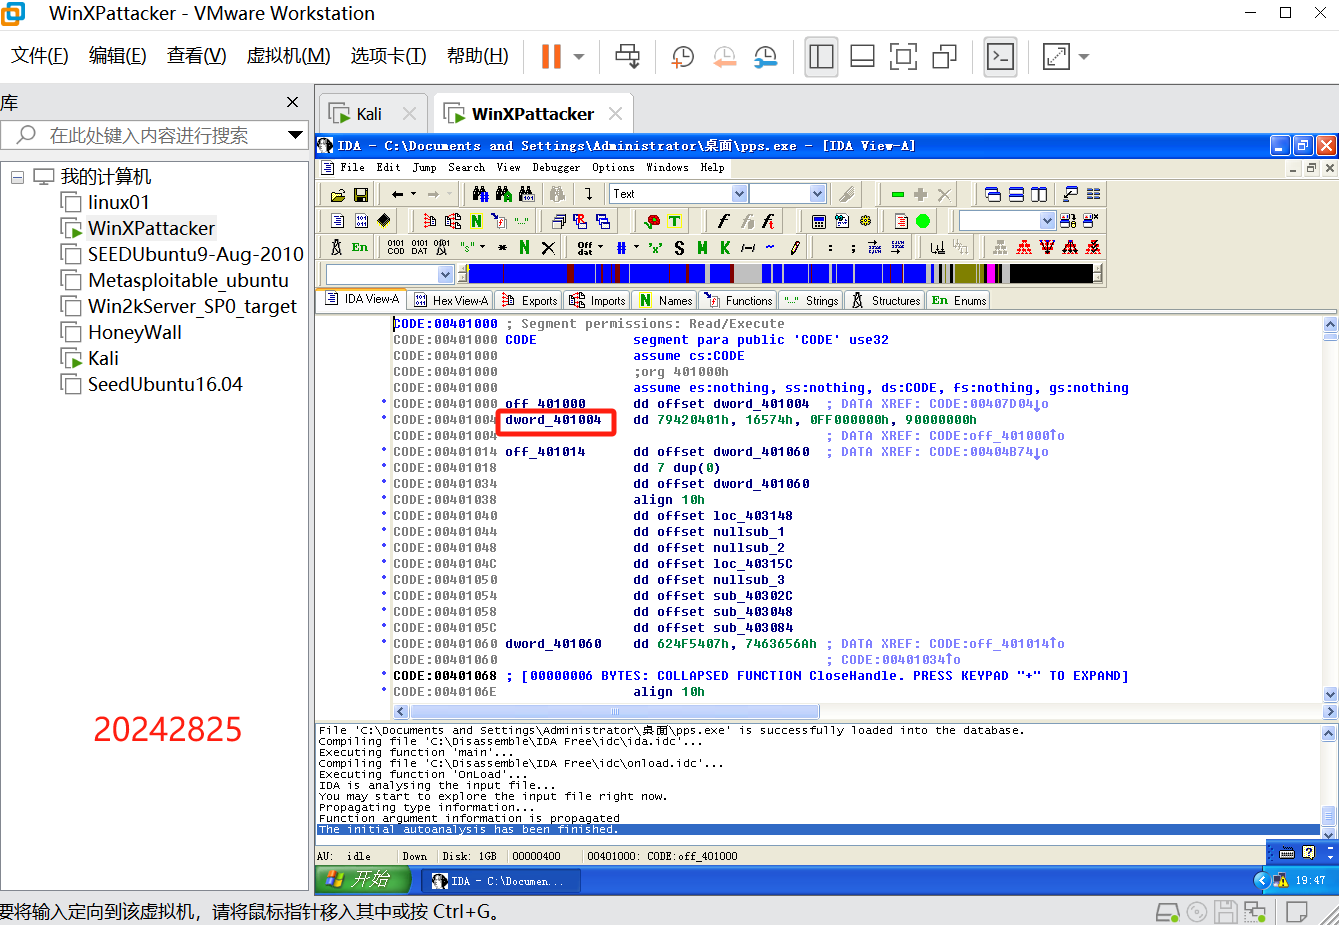Toggle the VMware thumbnail bar view
This screenshot has width=1339, height=925.
[862, 56]
